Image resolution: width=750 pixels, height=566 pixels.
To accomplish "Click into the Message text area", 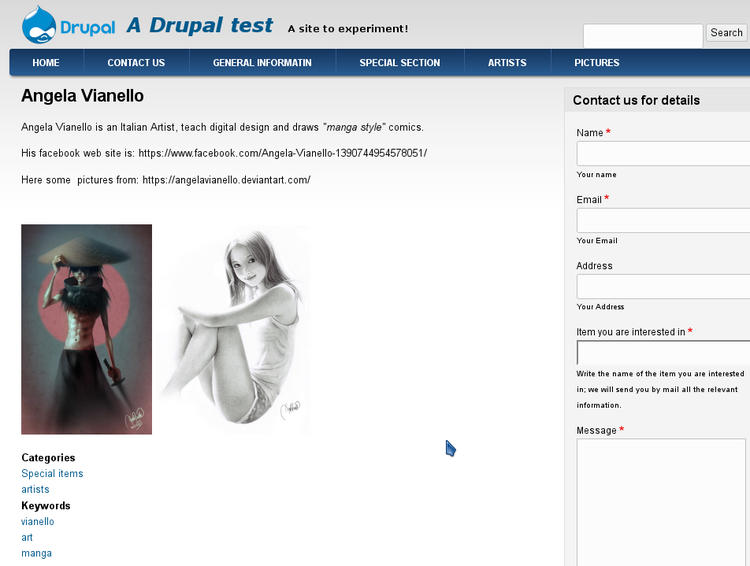I will [x=661, y=502].
